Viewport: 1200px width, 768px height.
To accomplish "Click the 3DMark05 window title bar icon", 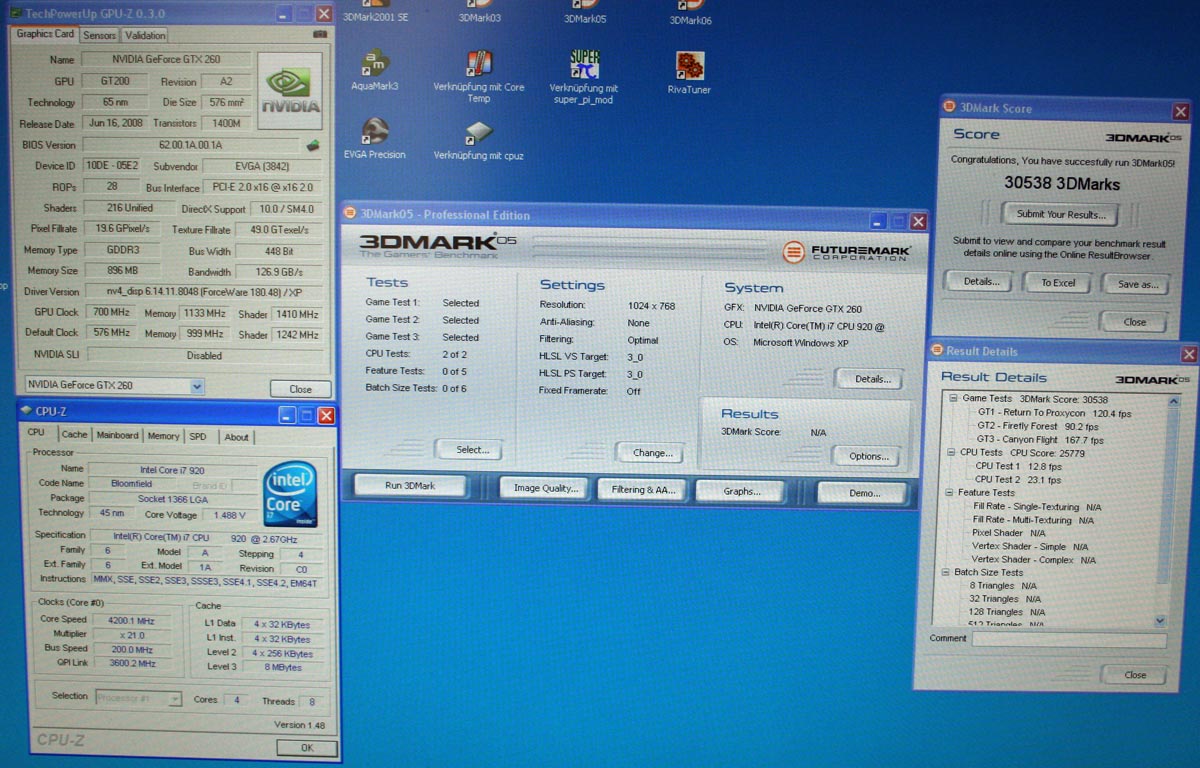I will (x=351, y=214).
